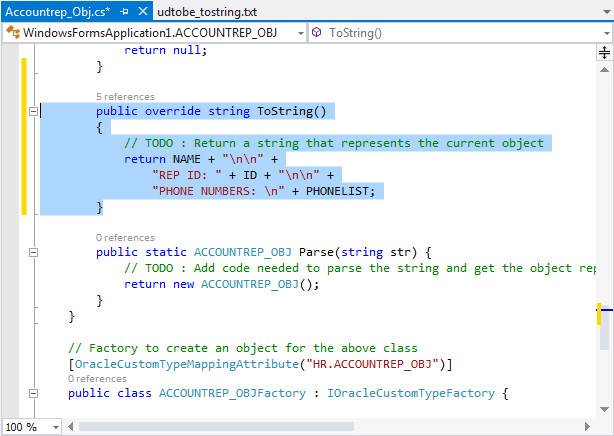The image size is (614, 436).
Task: Click the vertical scrollbar down arrow
Action: pyautogui.click(x=604, y=409)
